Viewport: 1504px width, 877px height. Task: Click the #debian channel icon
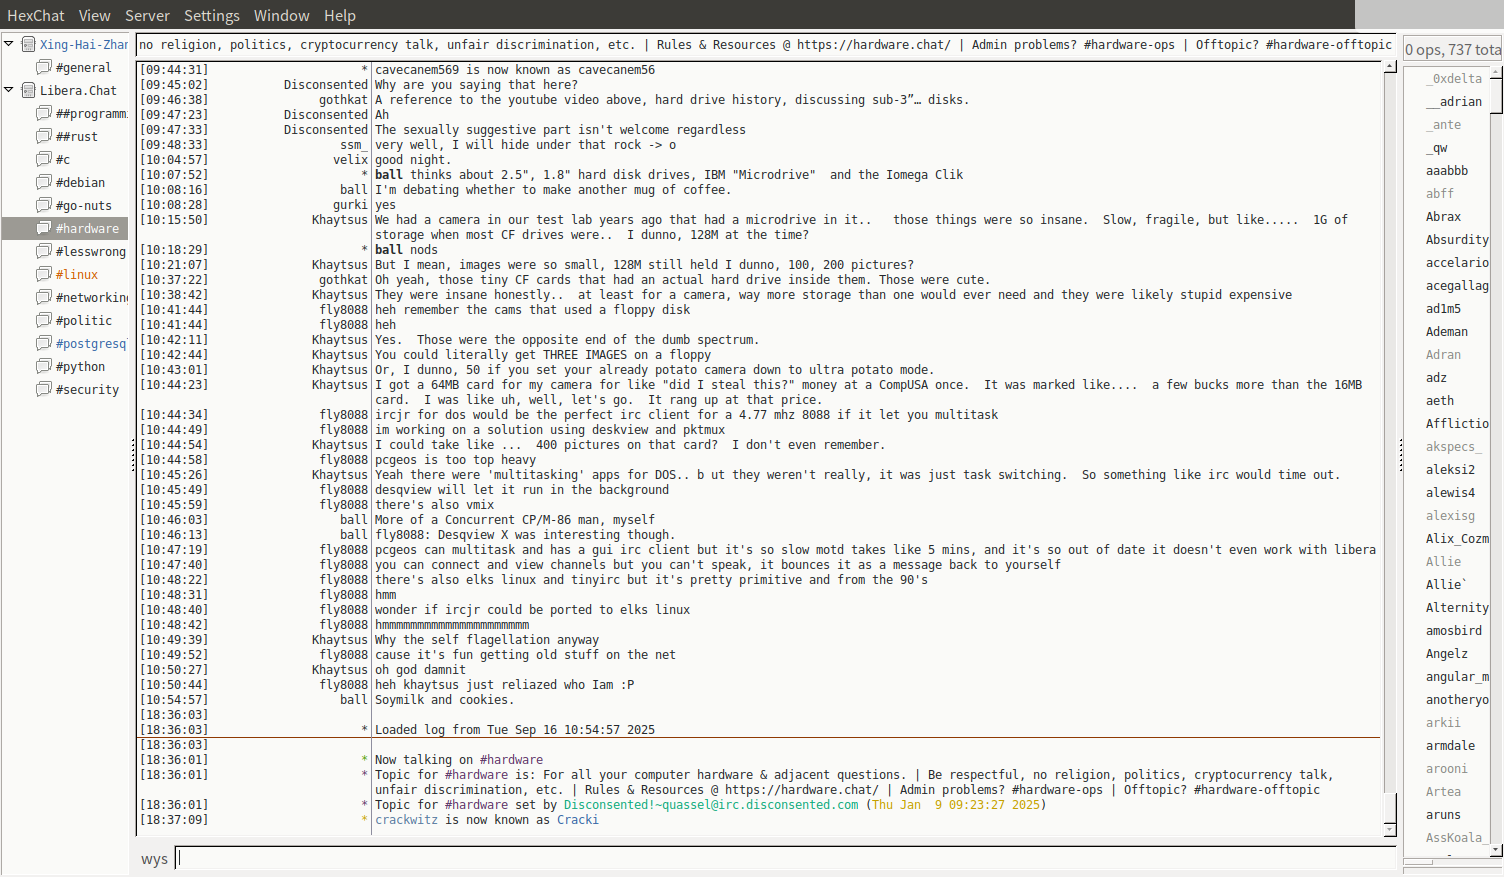coord(44,182)
